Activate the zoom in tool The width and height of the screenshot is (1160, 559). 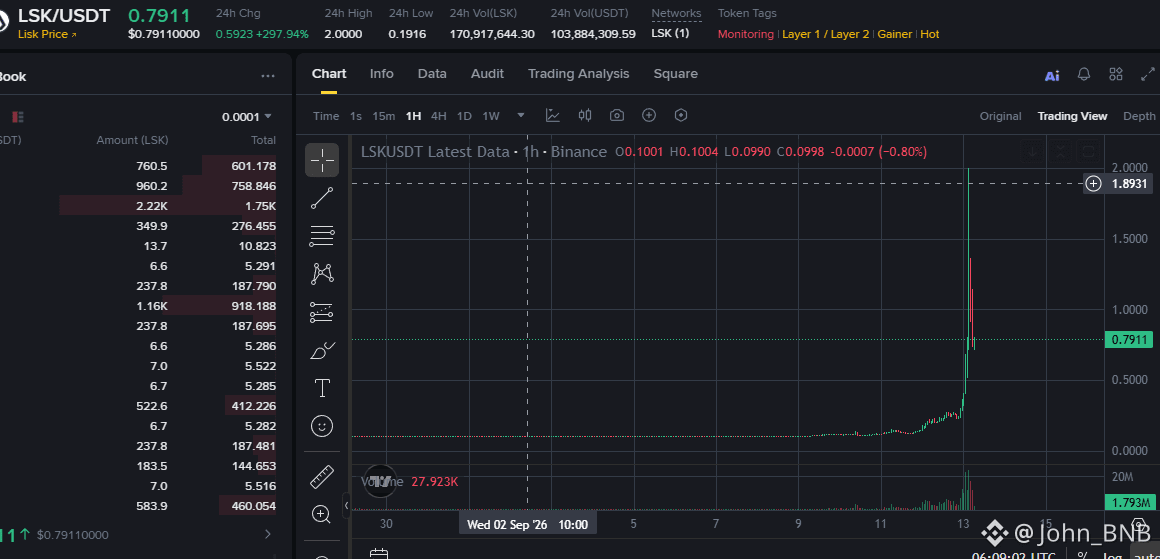click(x=322, y=515)
